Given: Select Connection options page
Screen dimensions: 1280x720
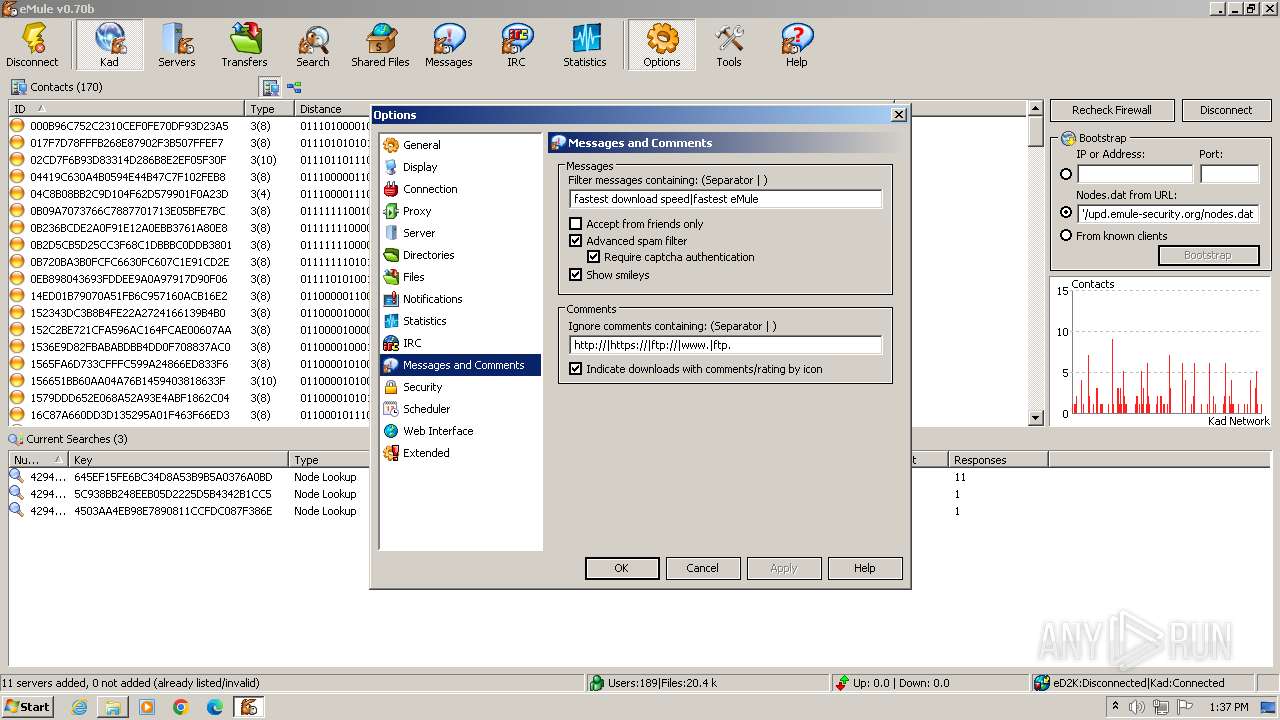Looking at the screenshot, I should click(x=430, y=189).
